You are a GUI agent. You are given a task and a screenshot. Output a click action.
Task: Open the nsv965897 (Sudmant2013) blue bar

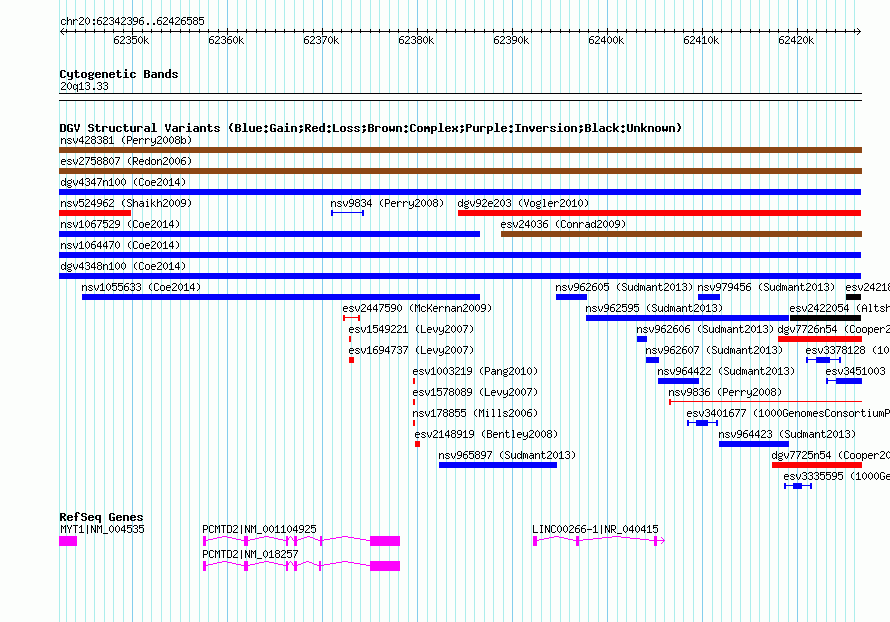pyautogui.click(x=498, y=465)
